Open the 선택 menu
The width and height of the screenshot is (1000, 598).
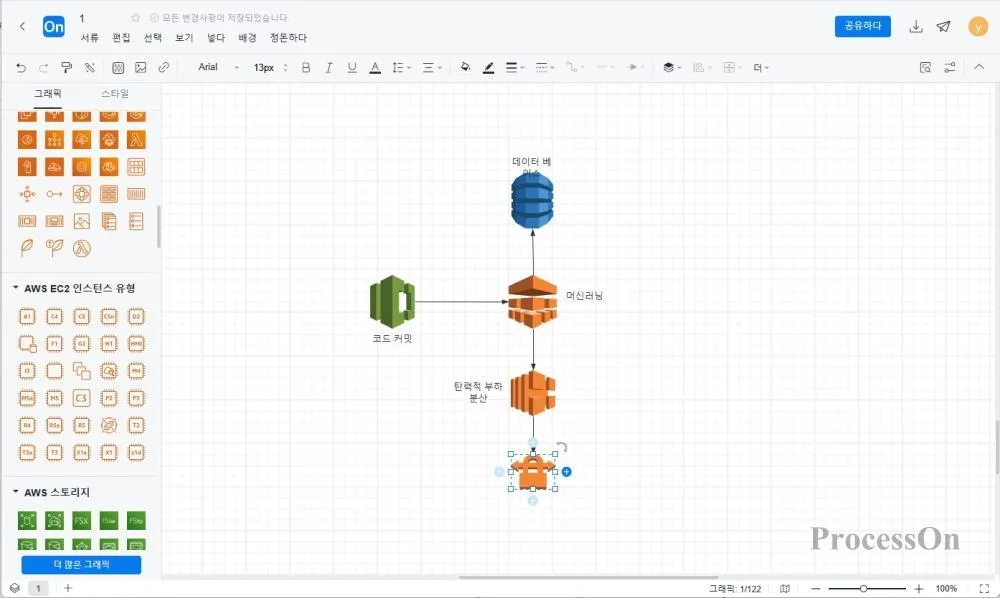pyautogui.click(x=152, y=38)
